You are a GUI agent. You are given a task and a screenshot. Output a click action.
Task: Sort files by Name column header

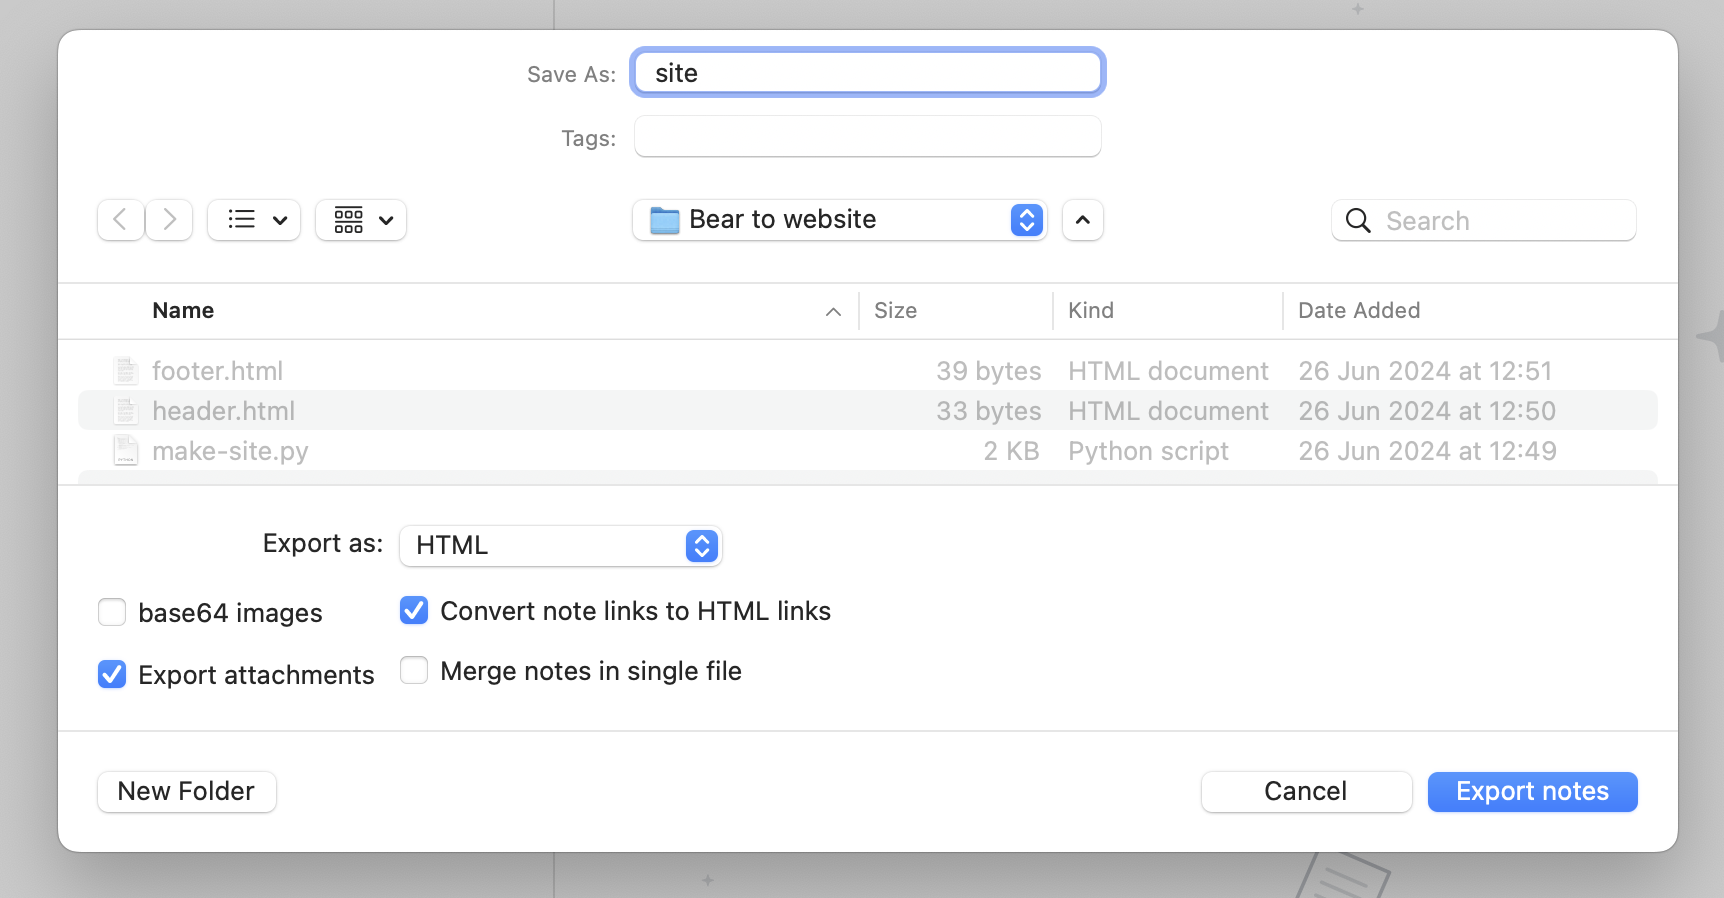[183, 311]
